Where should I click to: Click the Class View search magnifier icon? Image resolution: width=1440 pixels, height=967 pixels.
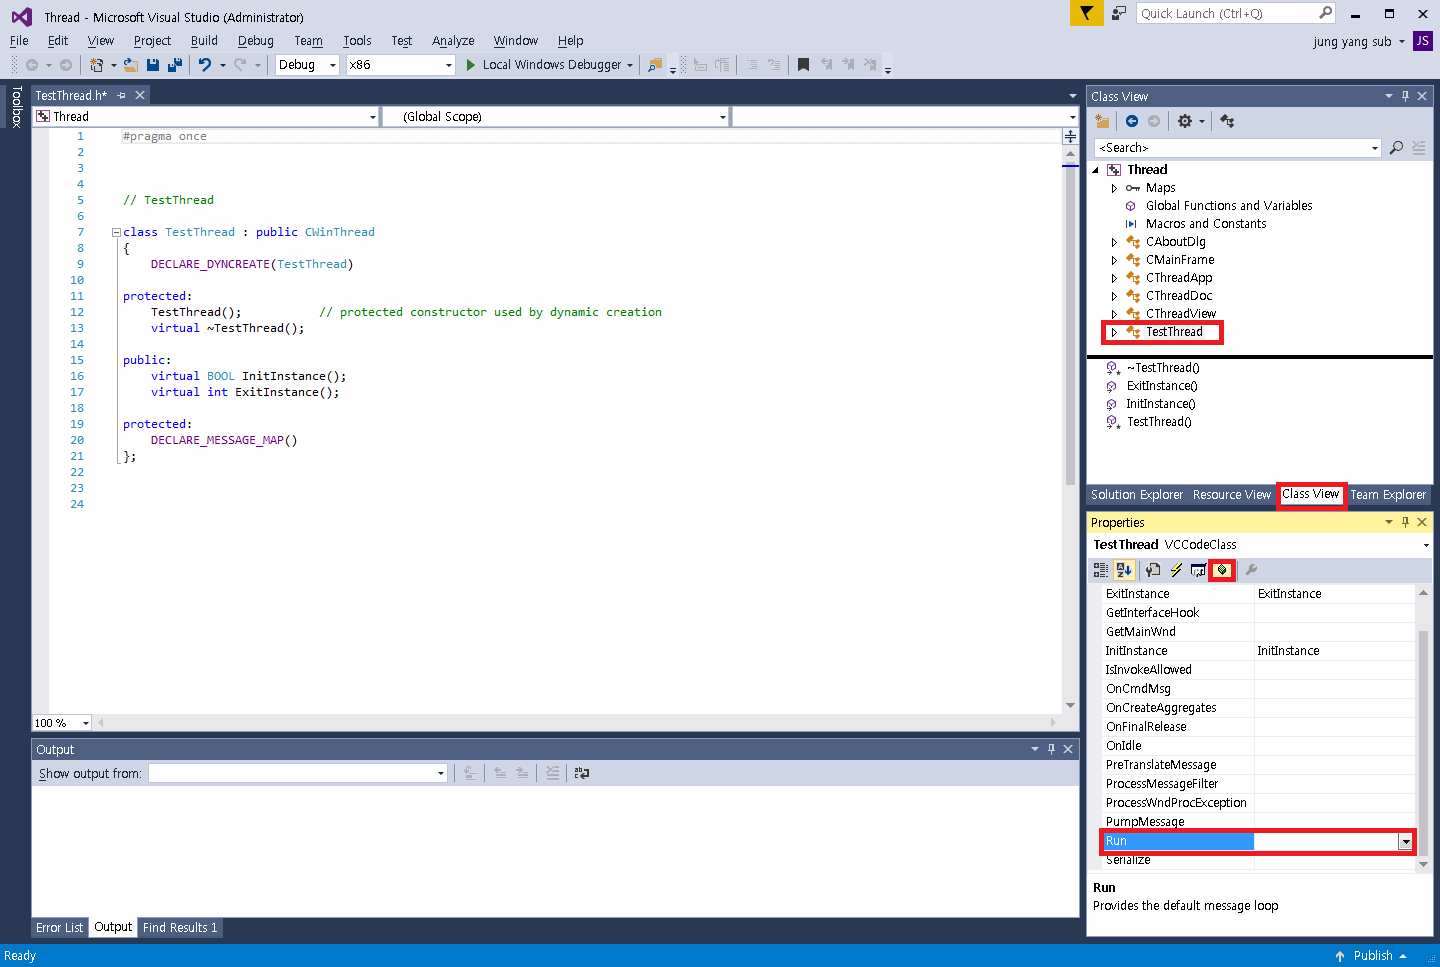1396,148
